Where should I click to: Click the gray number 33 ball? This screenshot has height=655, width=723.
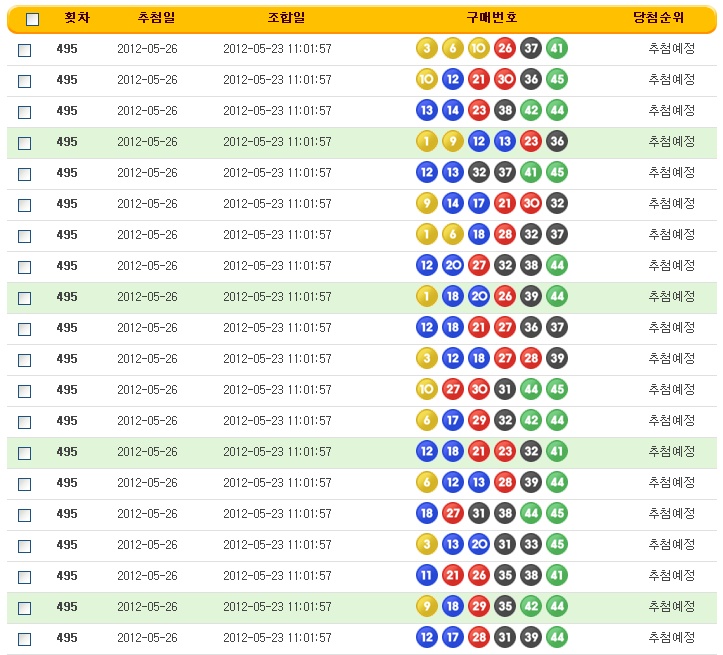531,545
